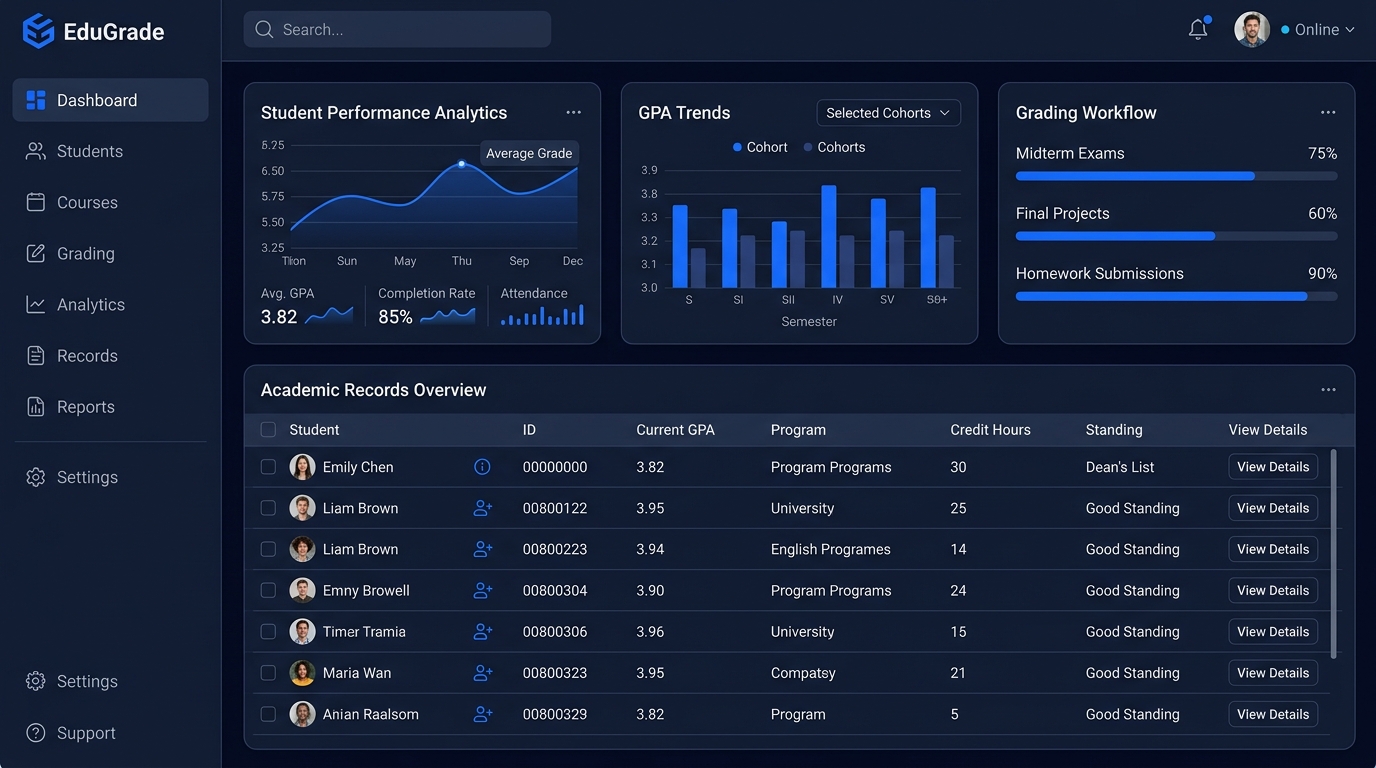The height and width of the screenshot is (768, 1376).
Task: Click the Reports file icon
Action: coord(36,406)
